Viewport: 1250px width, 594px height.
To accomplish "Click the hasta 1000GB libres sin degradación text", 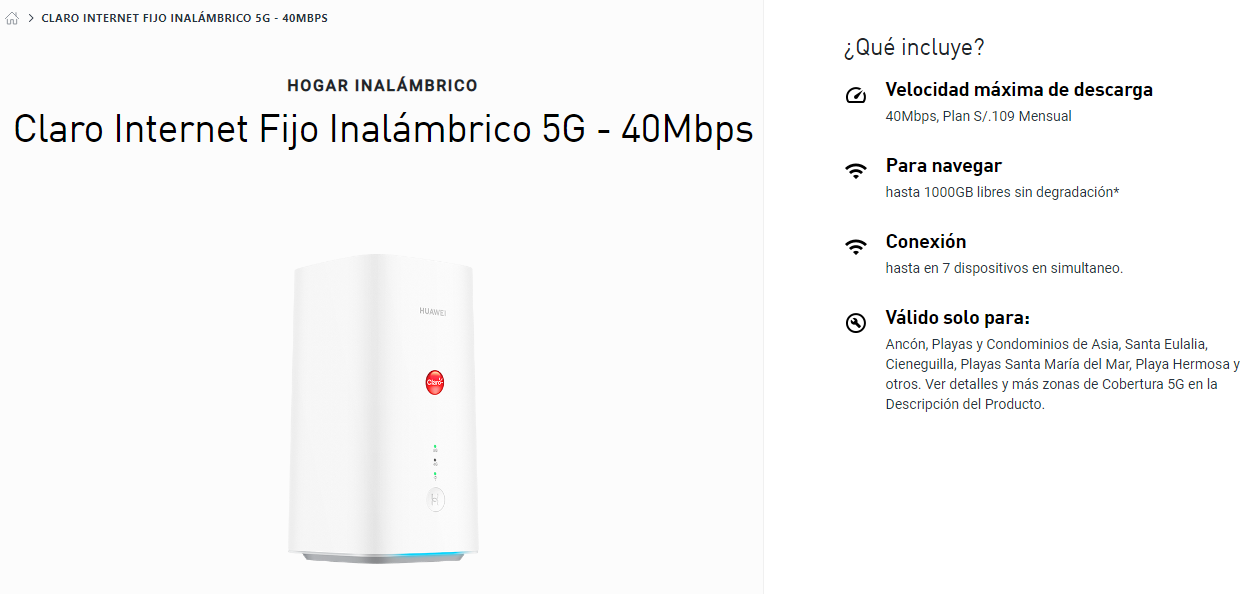I will 1002,192.
